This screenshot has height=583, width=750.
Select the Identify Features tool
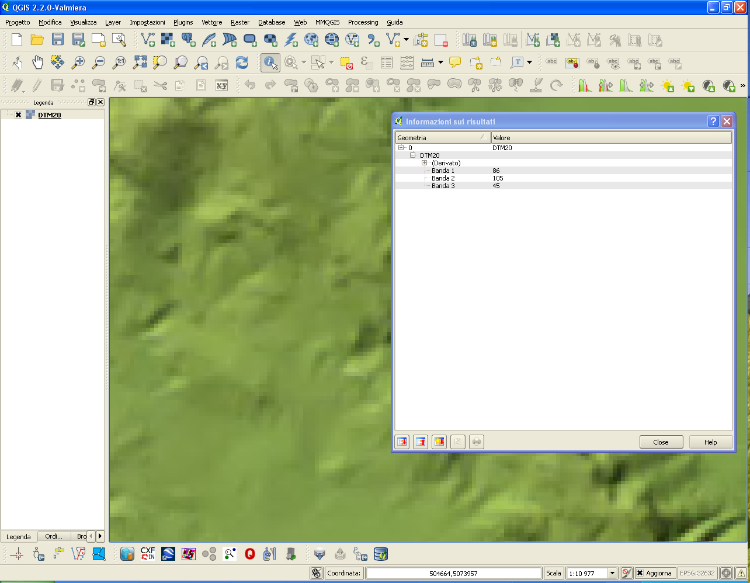pos(270,63)
